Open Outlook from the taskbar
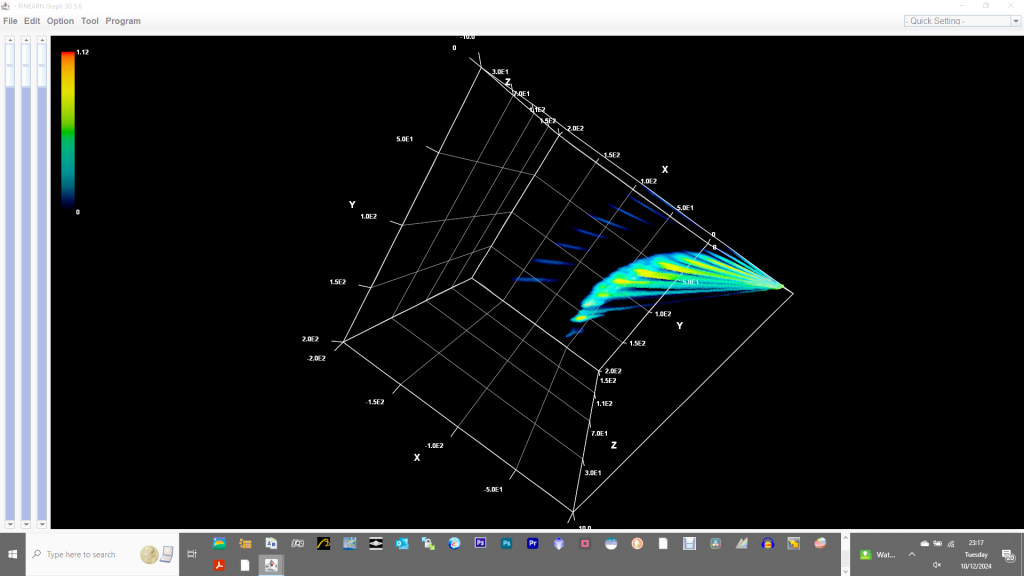The width and height of the screenshot is (1024, 576). (x=402, y=543)
